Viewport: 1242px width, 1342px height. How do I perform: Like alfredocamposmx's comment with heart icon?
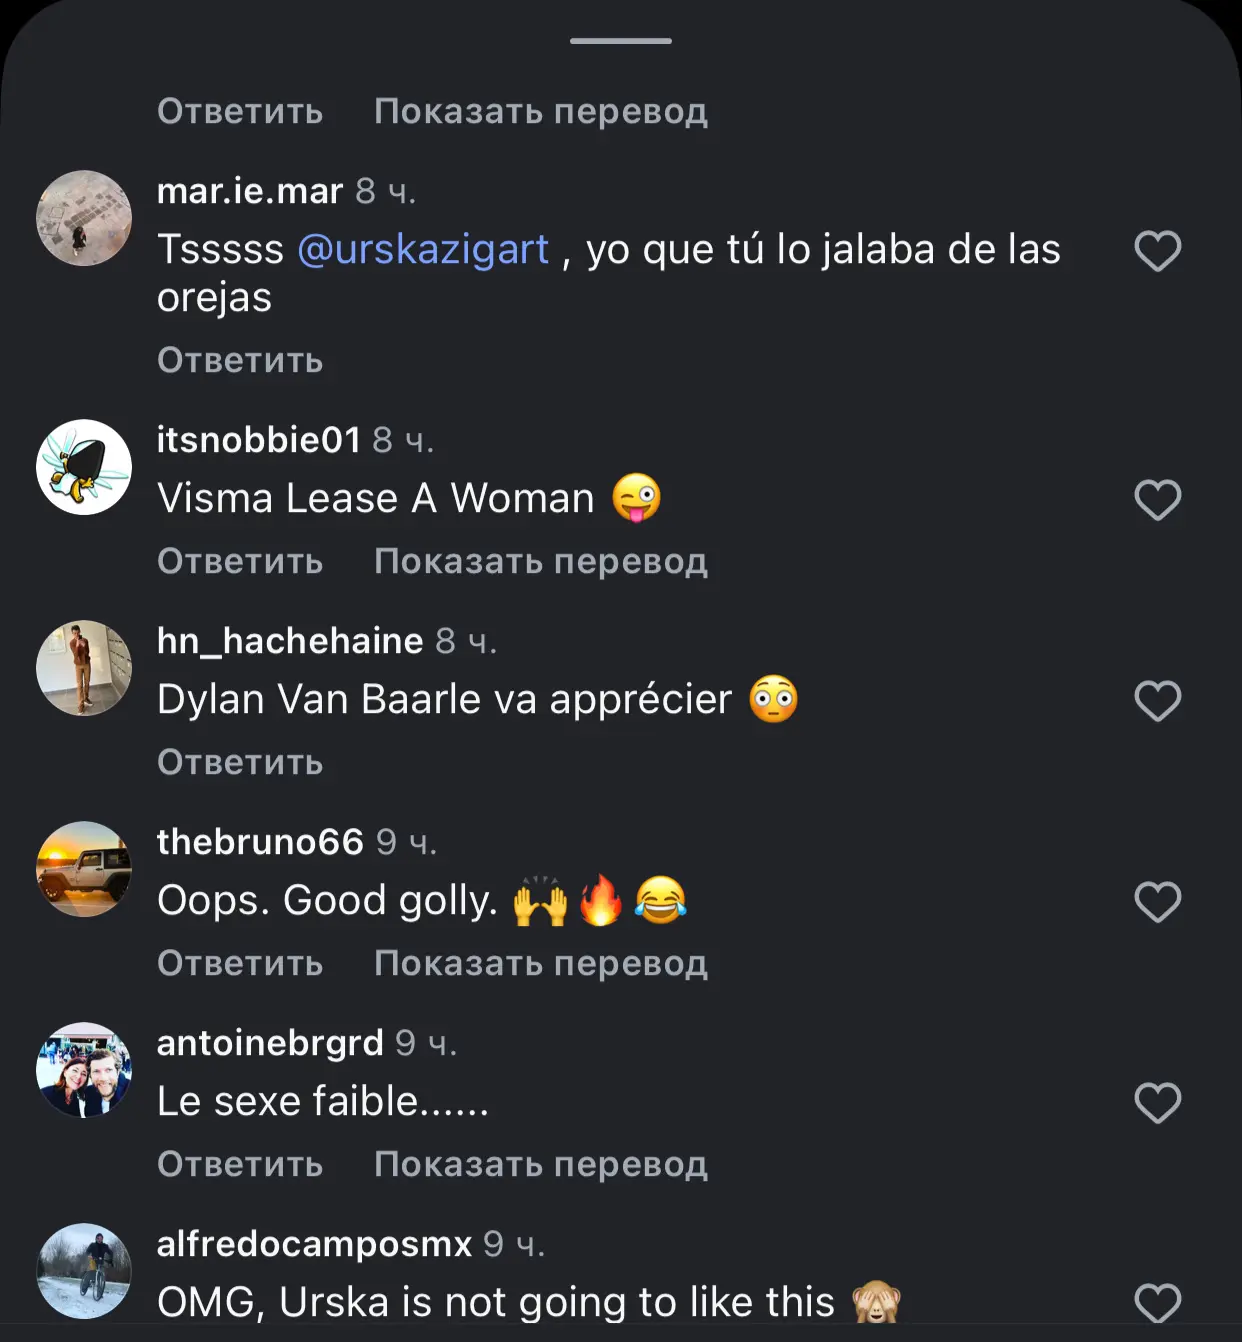1158,1304
